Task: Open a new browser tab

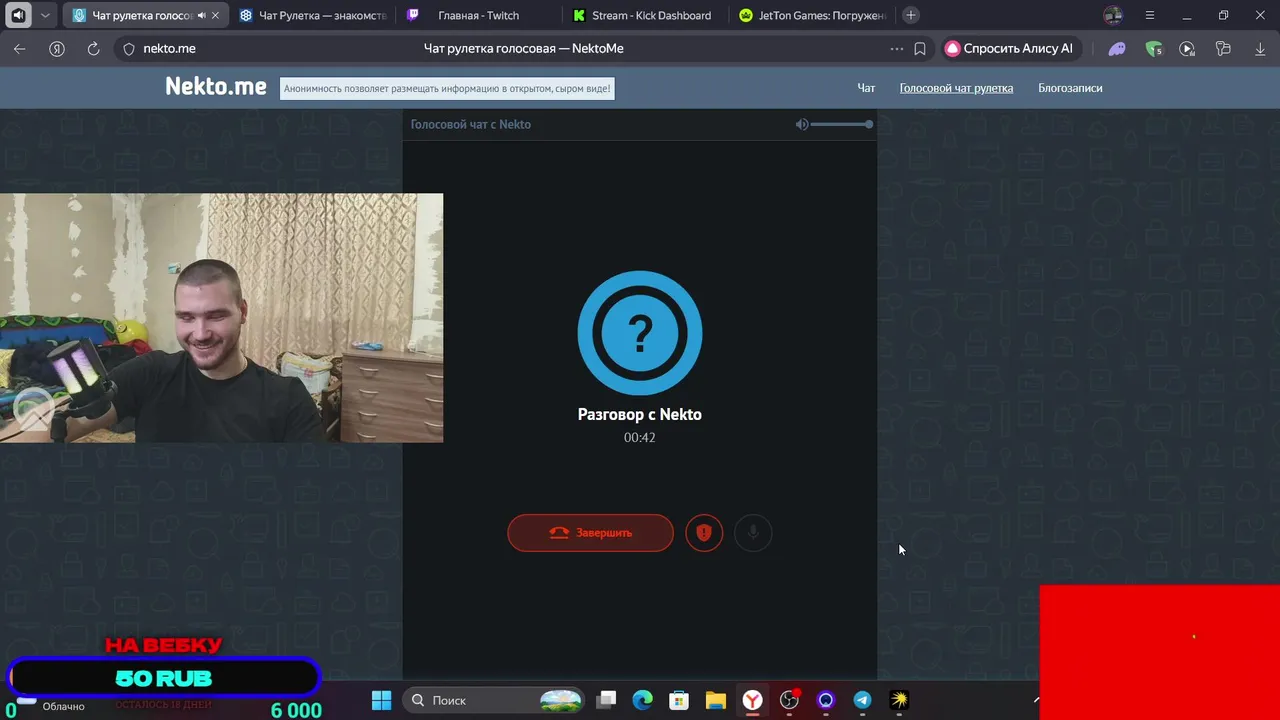Action: tap(910, 15)
